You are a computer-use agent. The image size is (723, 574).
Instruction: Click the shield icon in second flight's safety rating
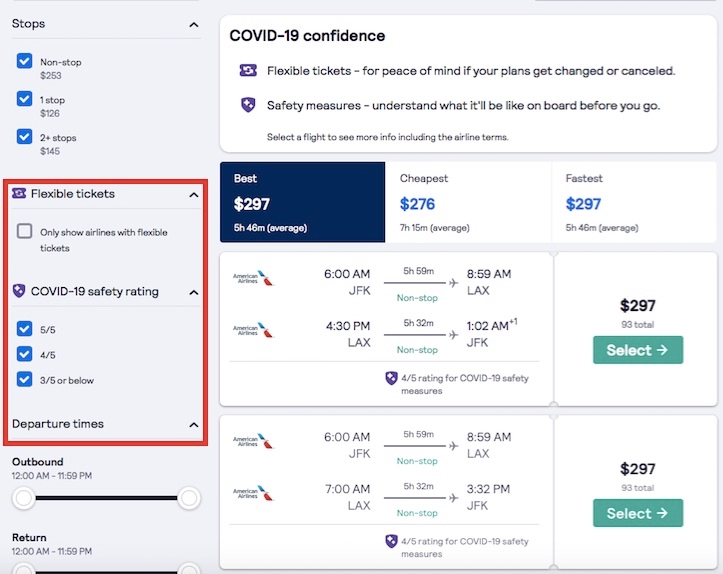[x=391, y=541]
